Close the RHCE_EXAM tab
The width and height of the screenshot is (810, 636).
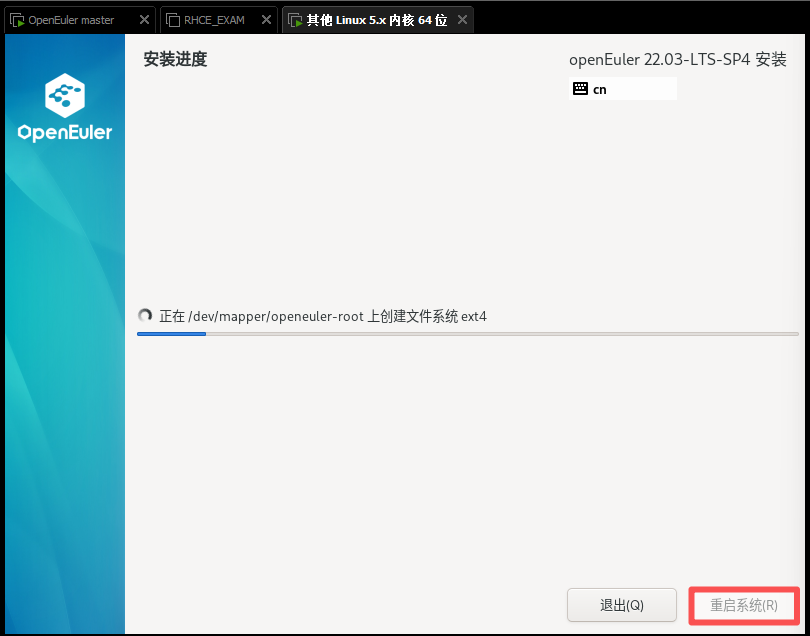[266, 20]
